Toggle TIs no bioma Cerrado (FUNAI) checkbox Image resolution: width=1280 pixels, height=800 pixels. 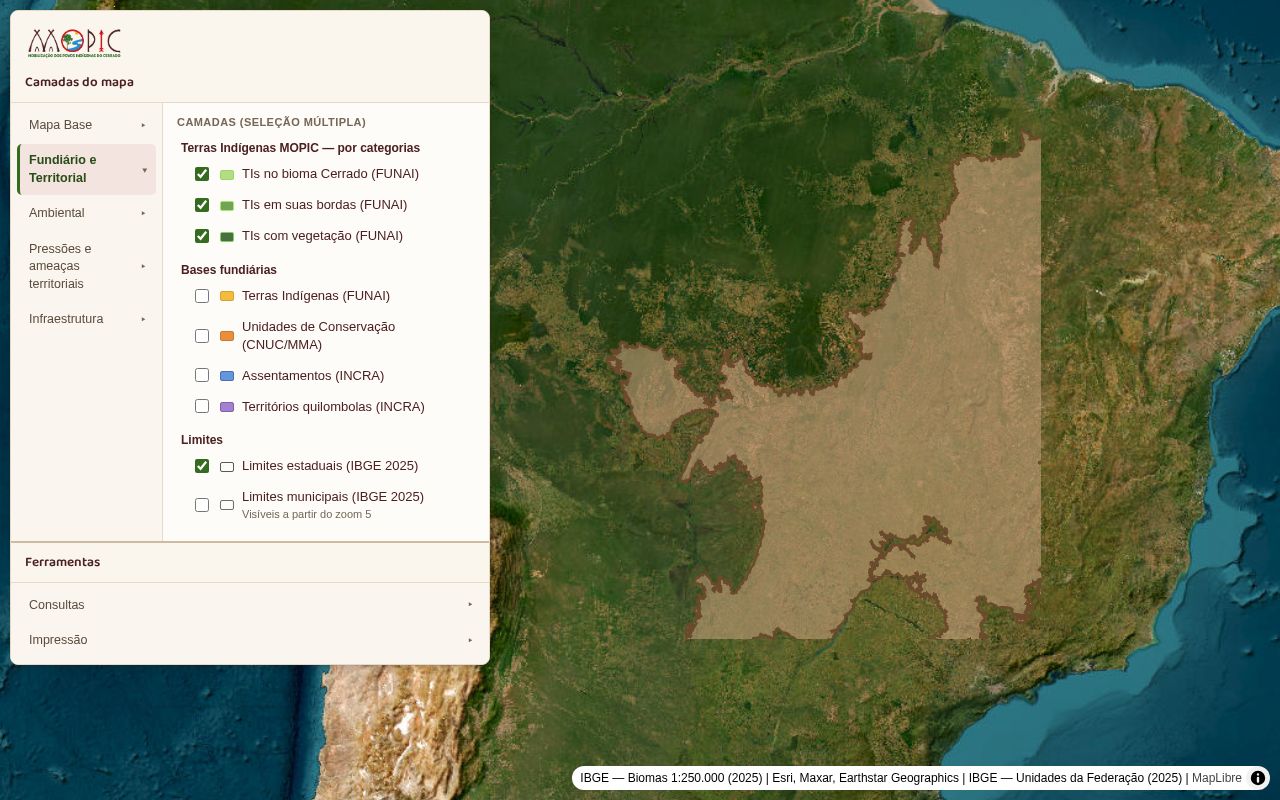click(202, 174)
